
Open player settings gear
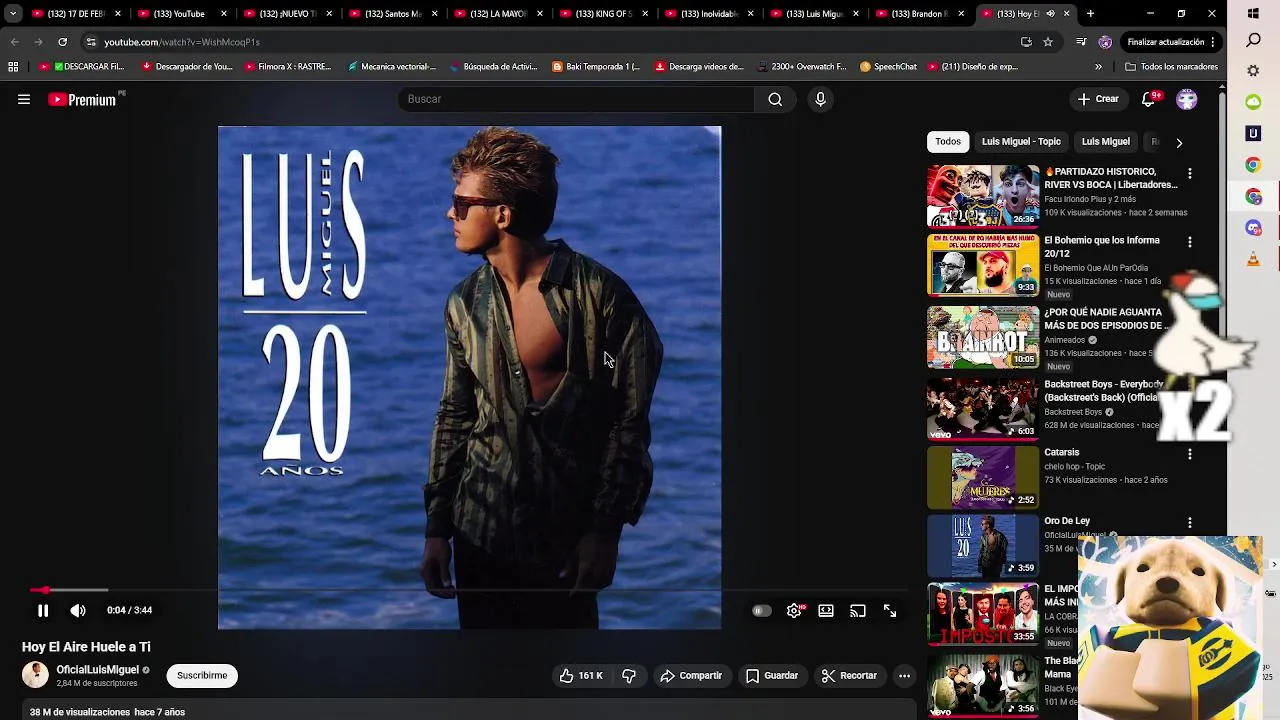pos(794,611)
